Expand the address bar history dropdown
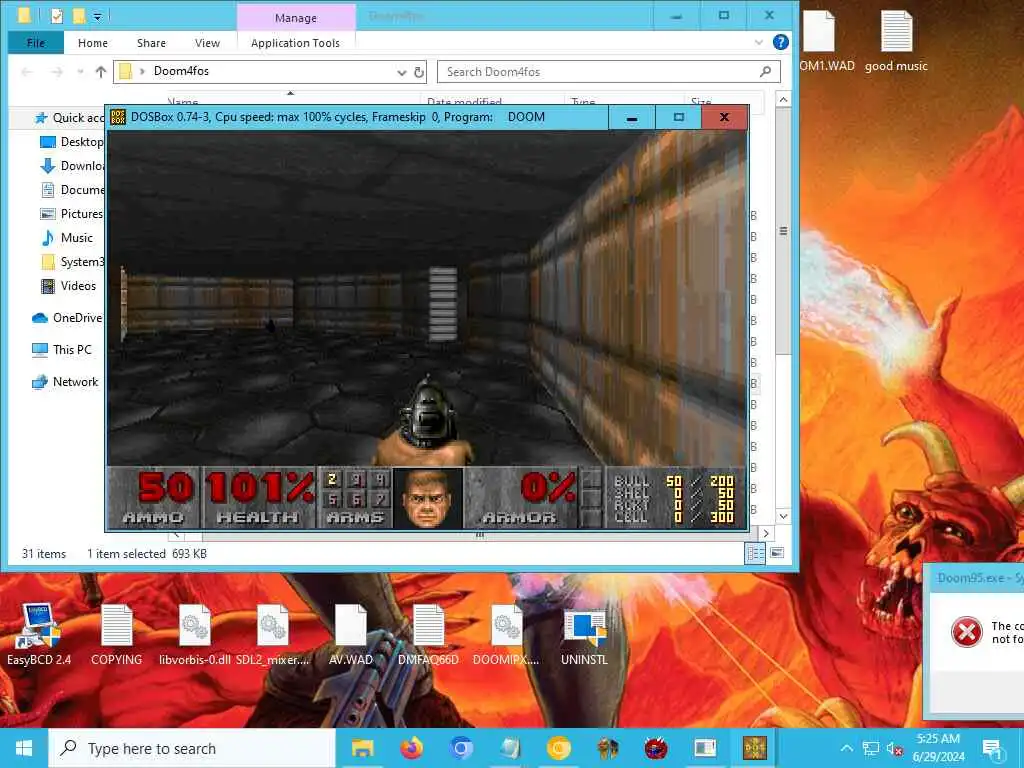This screenshot has height=768, width=1024. [402, 72]
